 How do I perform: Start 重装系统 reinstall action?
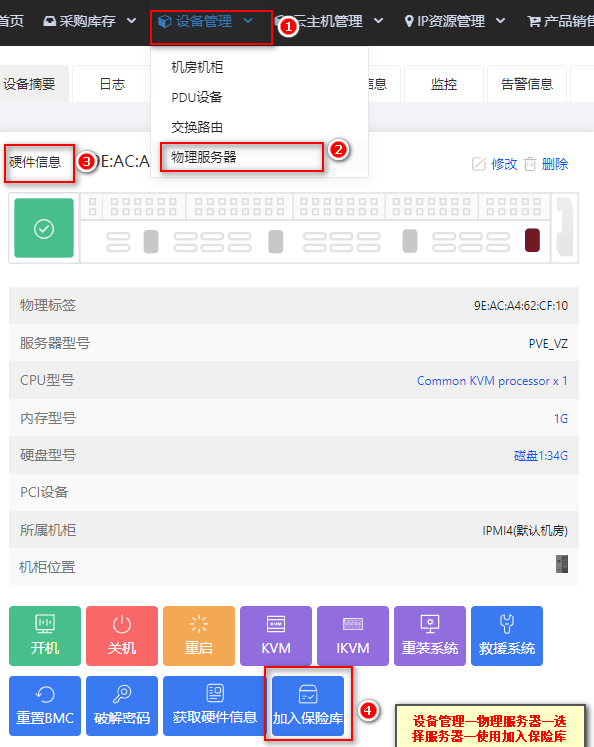click(x=430, y=636)
